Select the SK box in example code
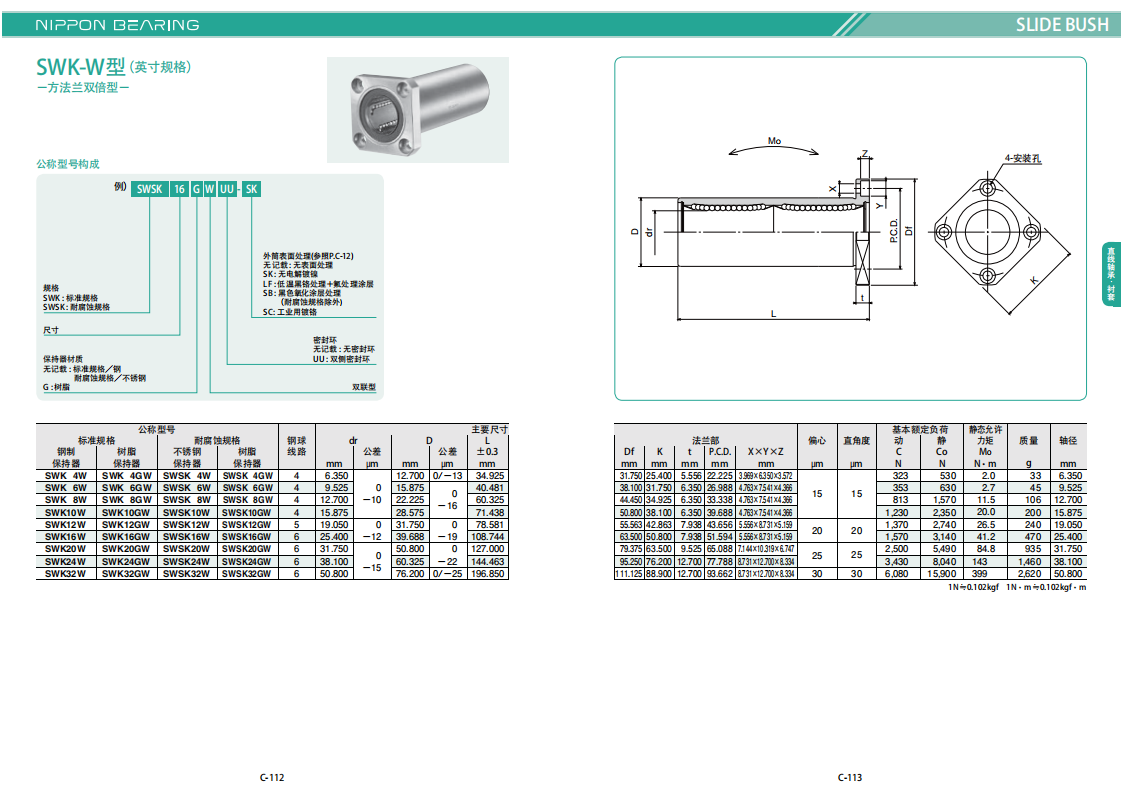Screen dimensions: 1122x793 tap(251, 189)
